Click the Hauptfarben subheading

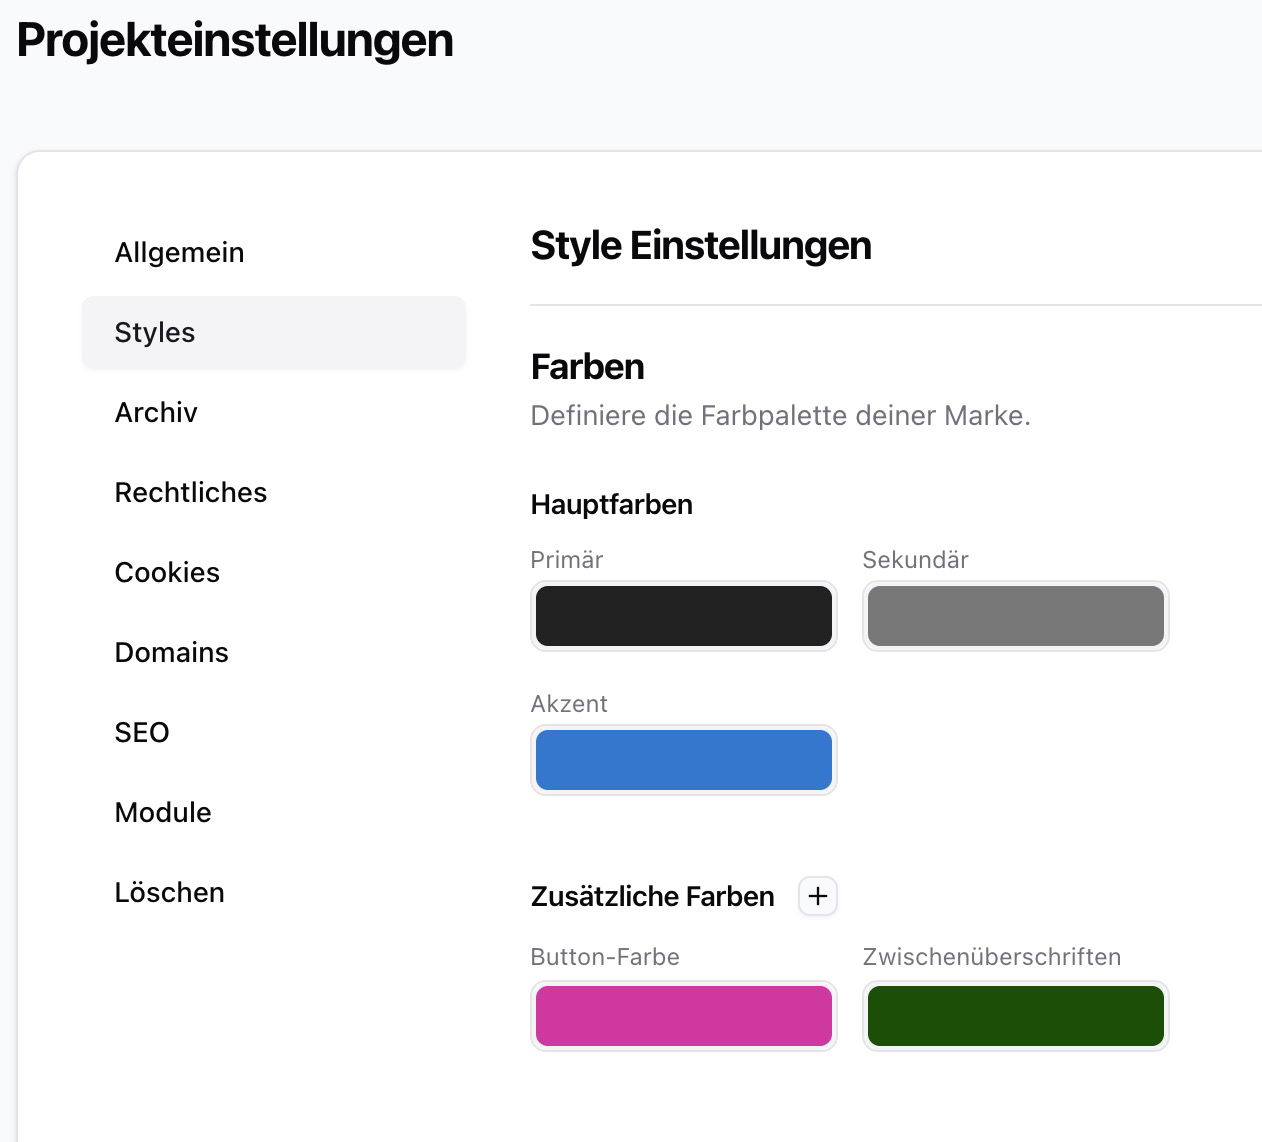[611, 504]
